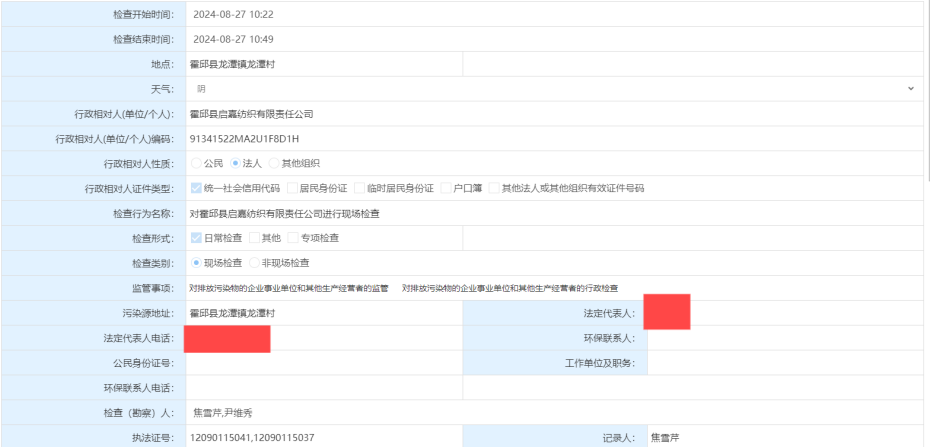Select the 公民 radio button
Screen dimensions: 930x448
pos(196,163)
